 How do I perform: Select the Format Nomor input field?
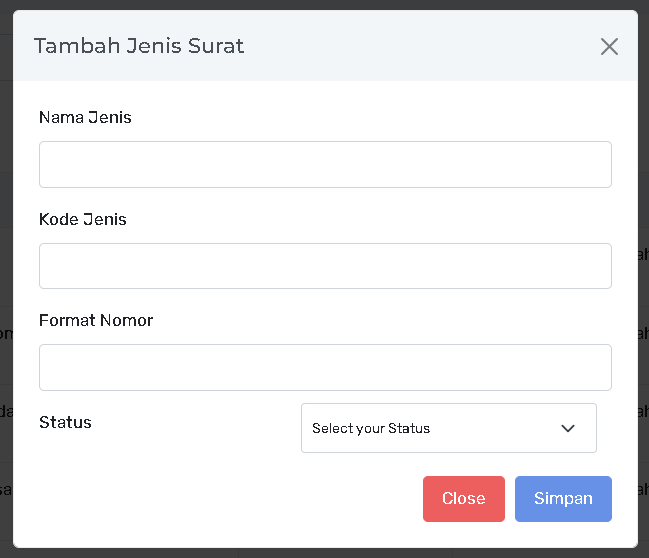pyautogui.click(x=325, y=367)
